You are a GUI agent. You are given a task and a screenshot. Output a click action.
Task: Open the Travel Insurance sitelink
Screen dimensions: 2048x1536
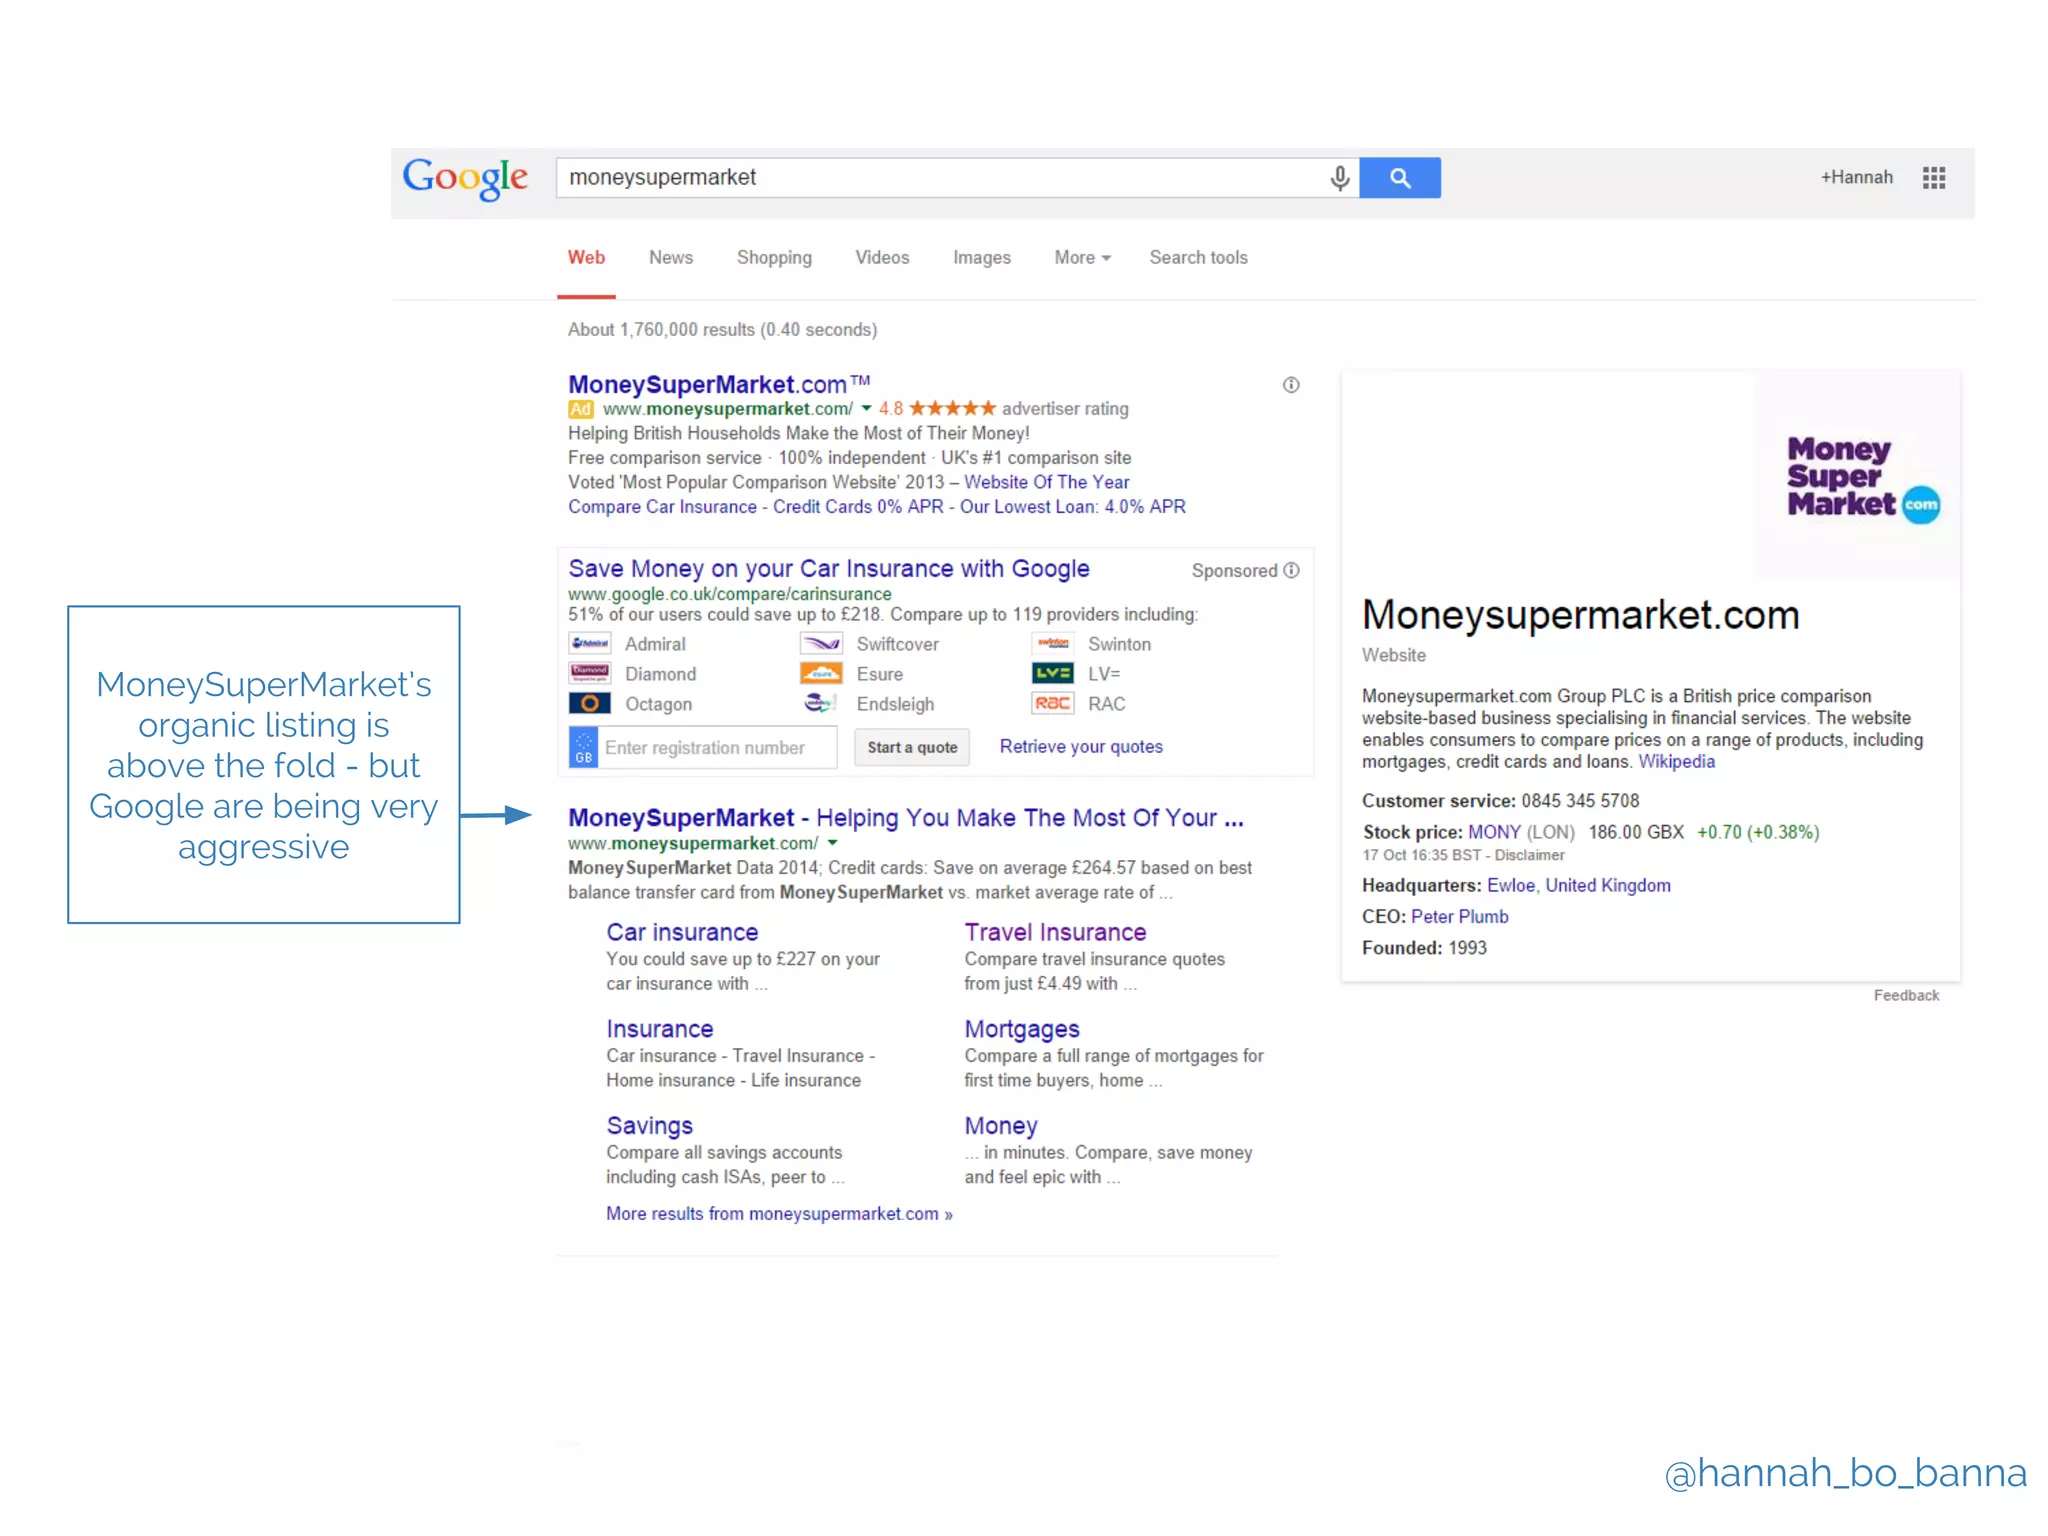1055,932
